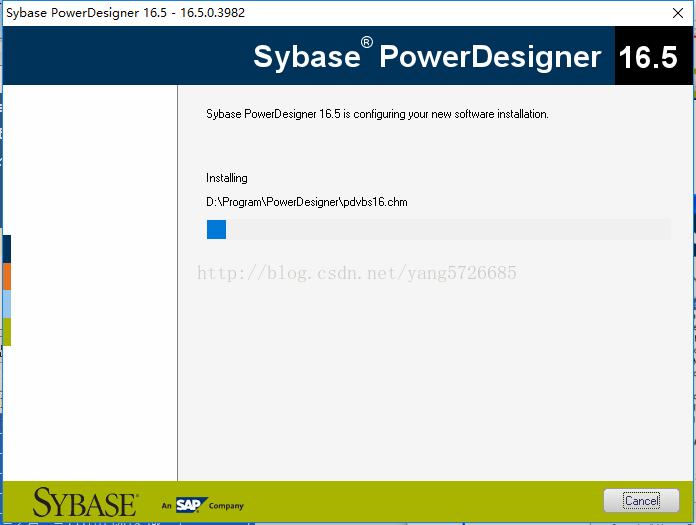Image resolution: width=696 pixels, height=525 pixels.
Task: Click the window title version 16.5.0.3982
Action: [213, 12]
